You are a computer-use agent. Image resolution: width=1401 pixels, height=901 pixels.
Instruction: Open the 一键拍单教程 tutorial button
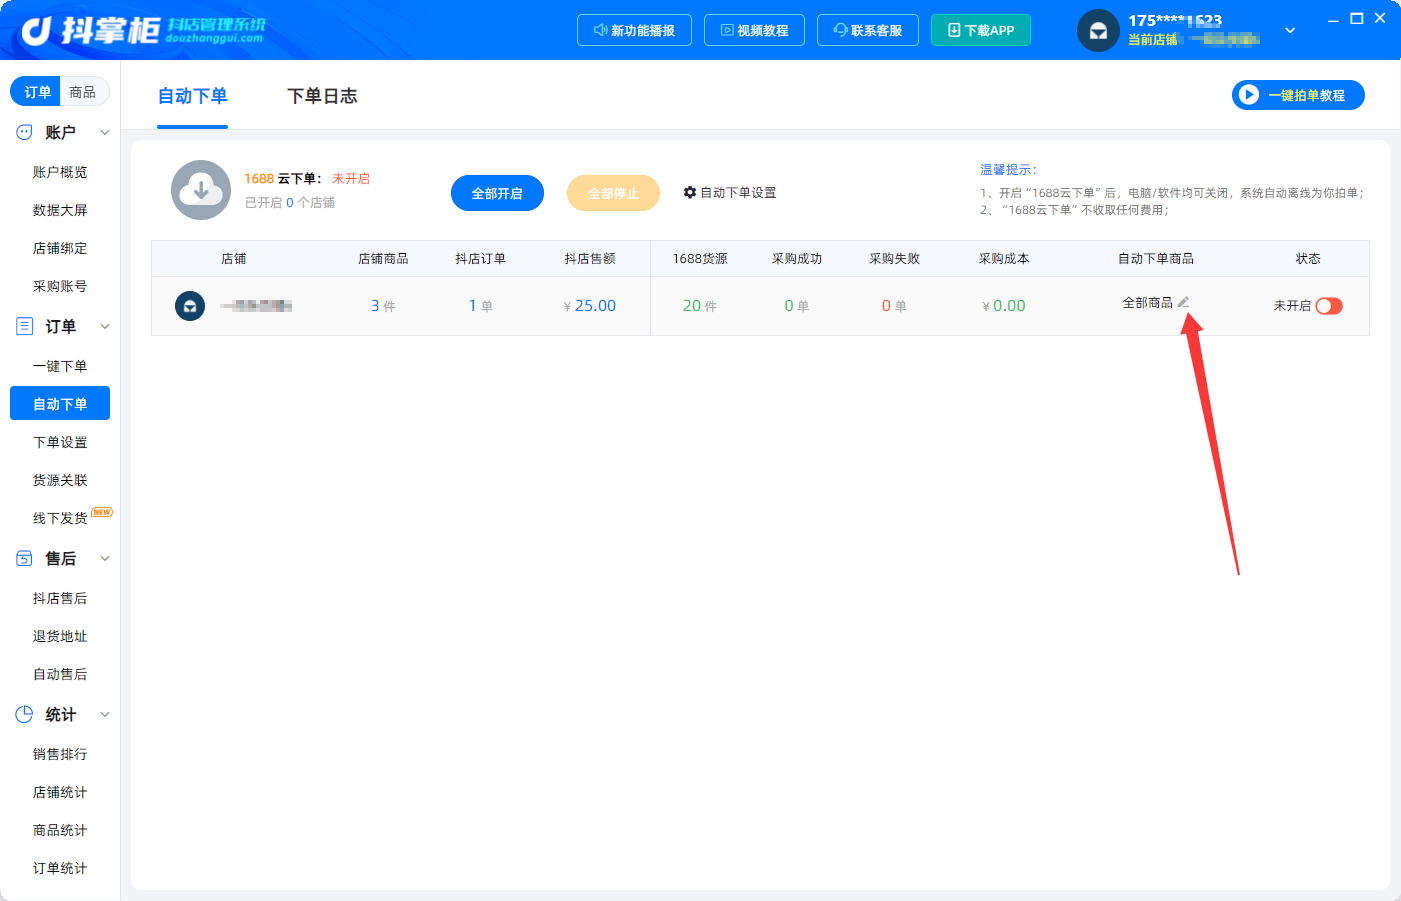coord(1298,95)
